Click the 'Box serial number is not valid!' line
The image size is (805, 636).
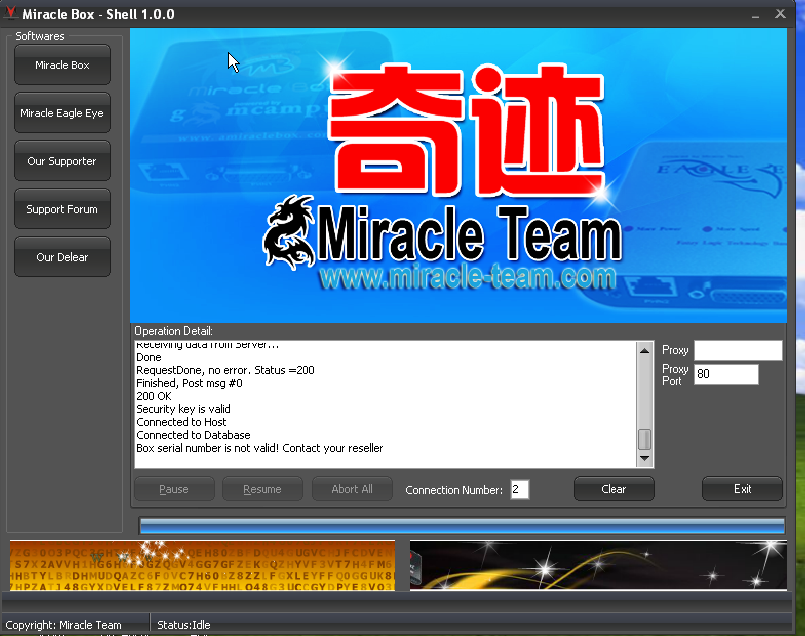pyautogui.click(x=259, y=448)
